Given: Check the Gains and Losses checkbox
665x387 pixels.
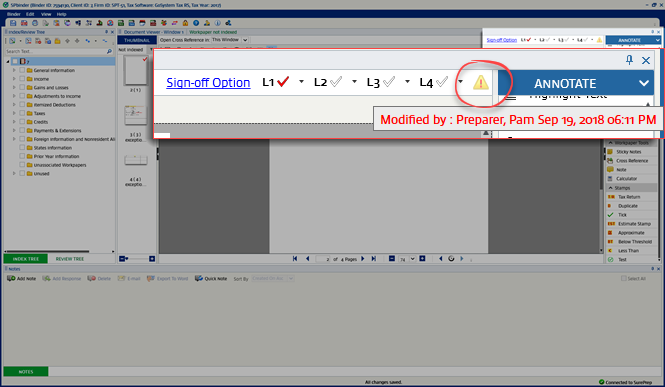Looking at the screenshot, I should [22, 87].
